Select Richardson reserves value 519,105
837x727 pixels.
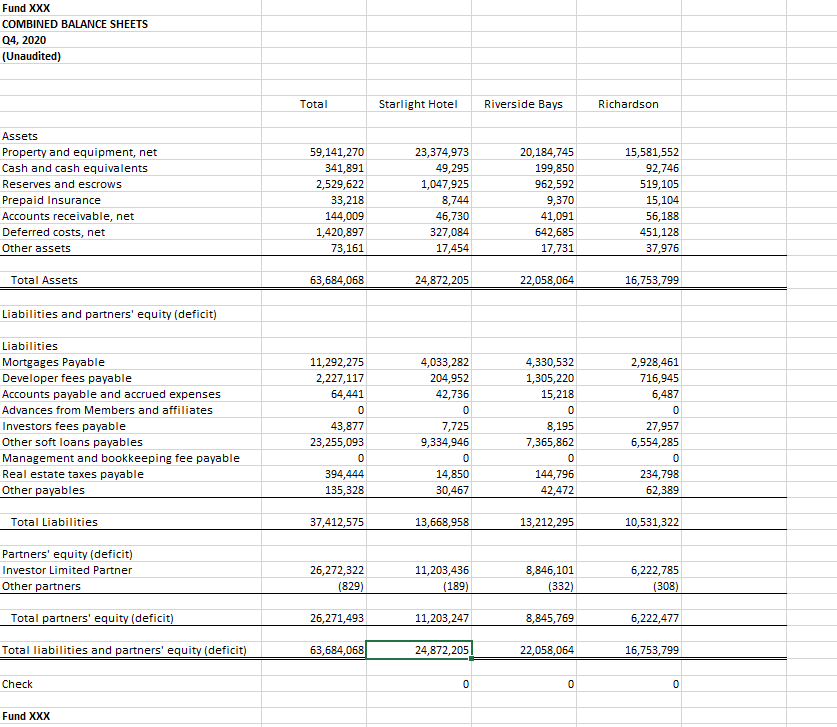tap(660, 184)
